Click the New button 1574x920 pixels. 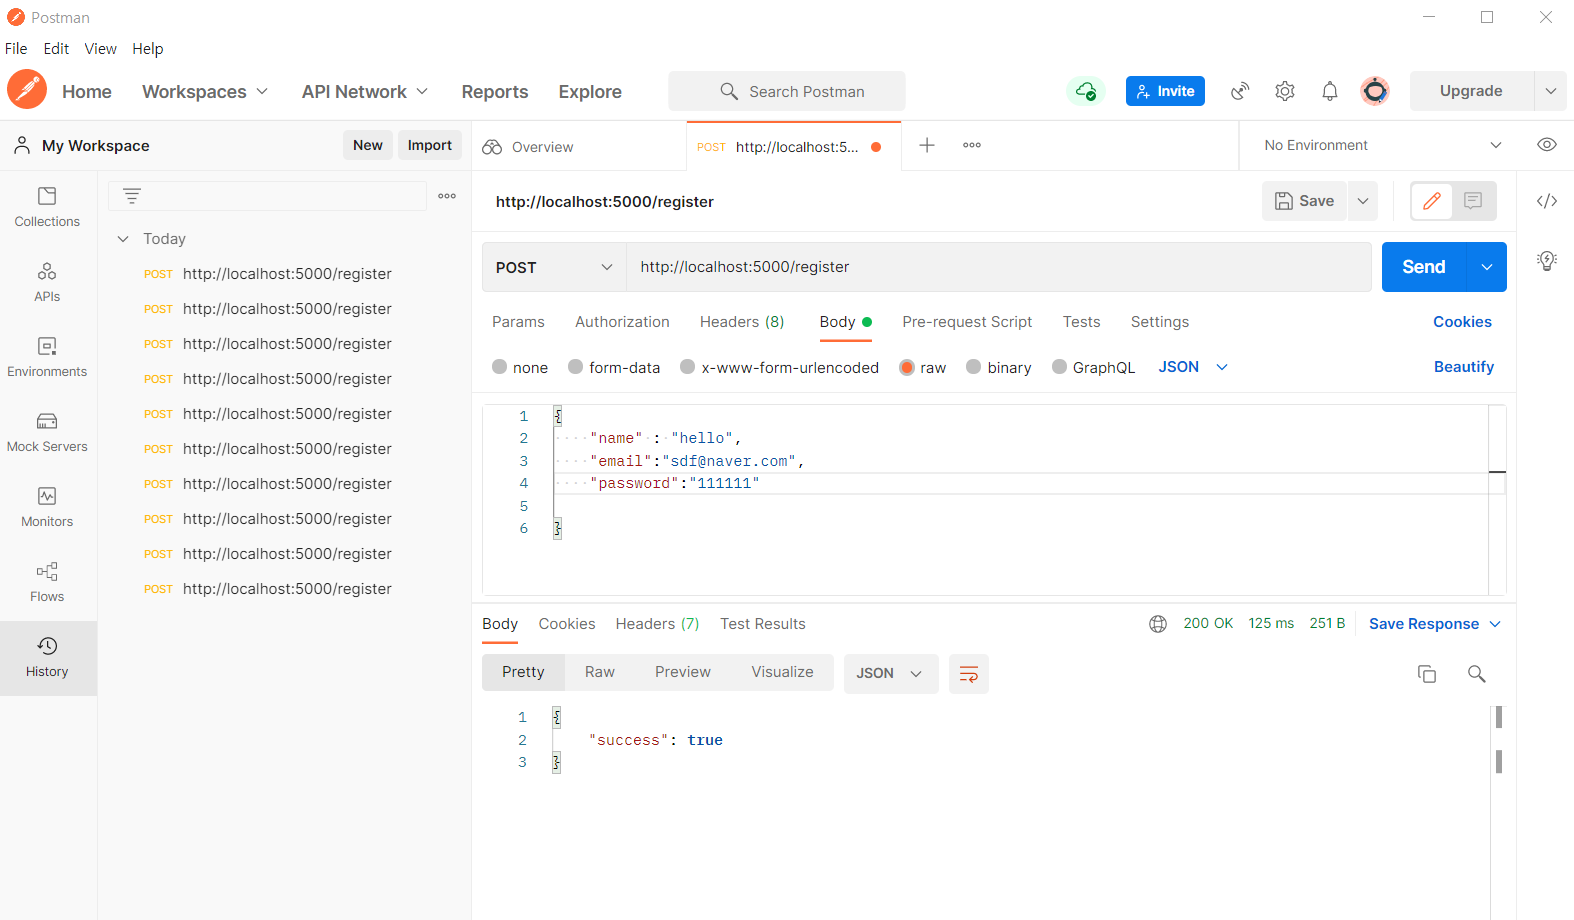368,145
